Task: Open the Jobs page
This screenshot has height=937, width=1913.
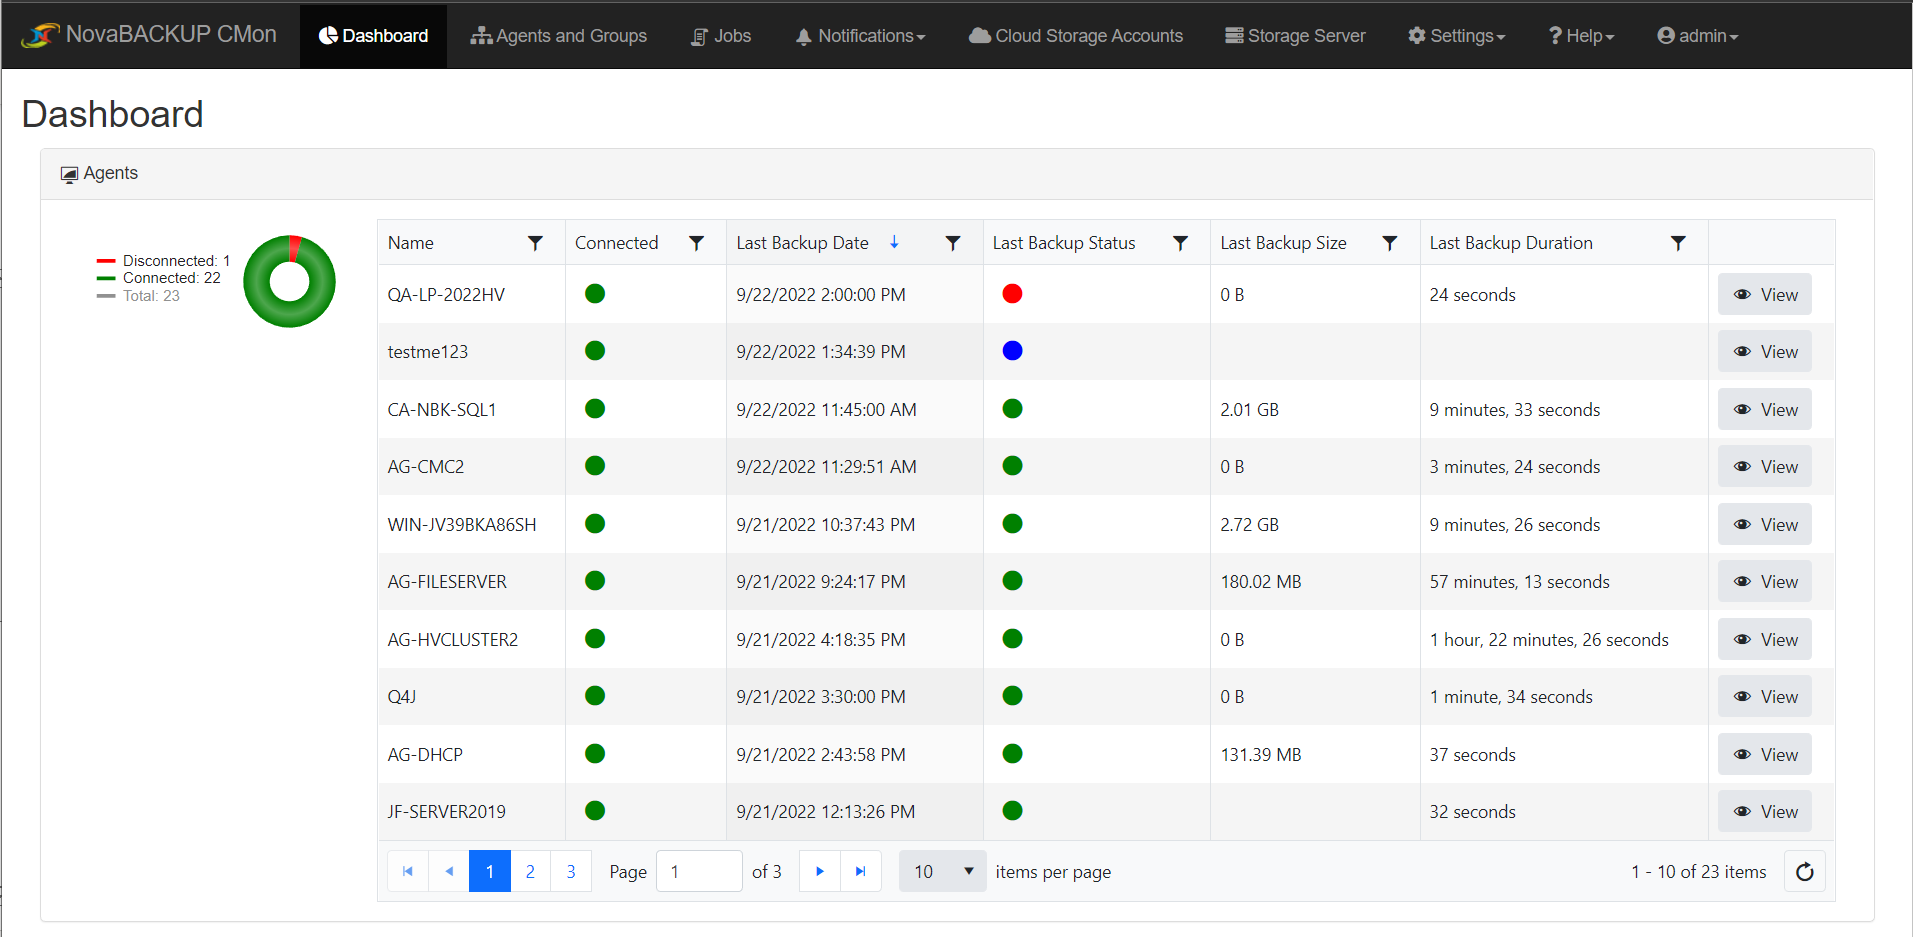Action: coord(721,36)
